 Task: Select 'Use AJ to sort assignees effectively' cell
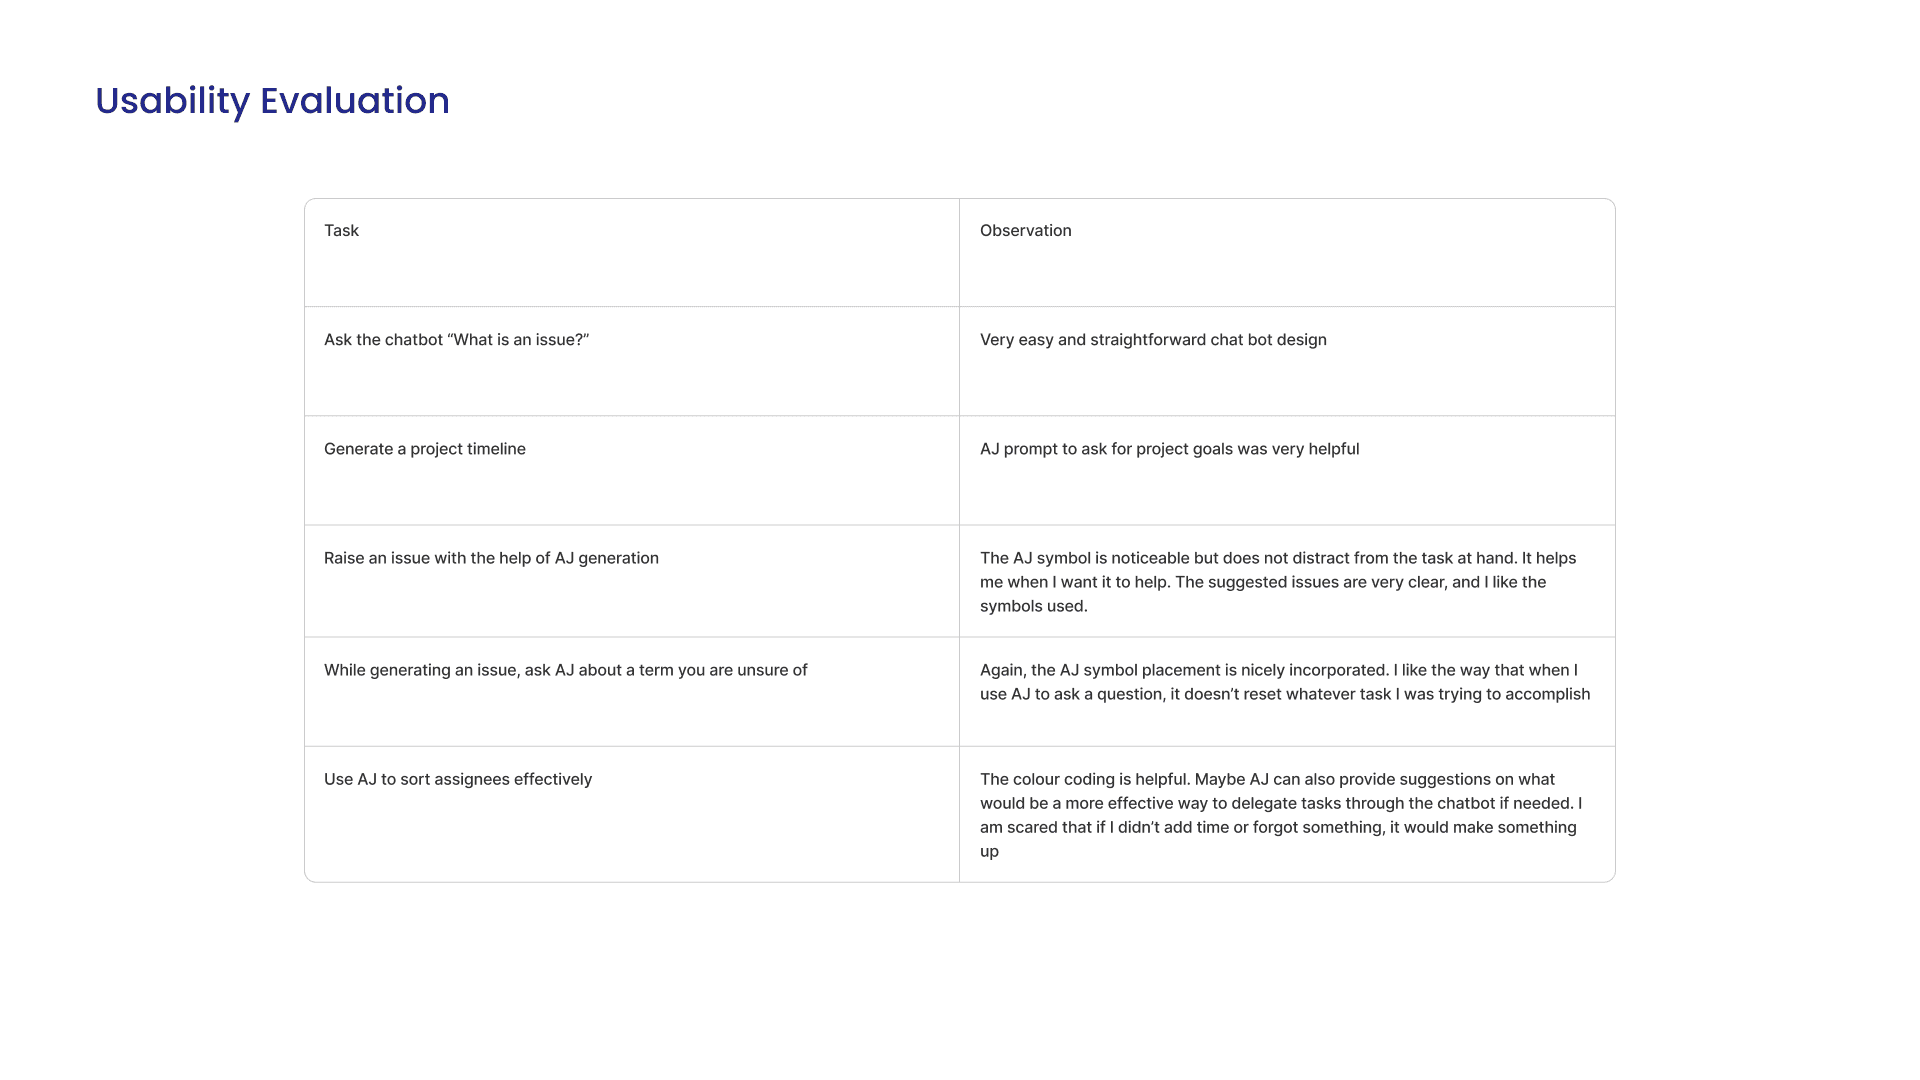tap(632, 814)
